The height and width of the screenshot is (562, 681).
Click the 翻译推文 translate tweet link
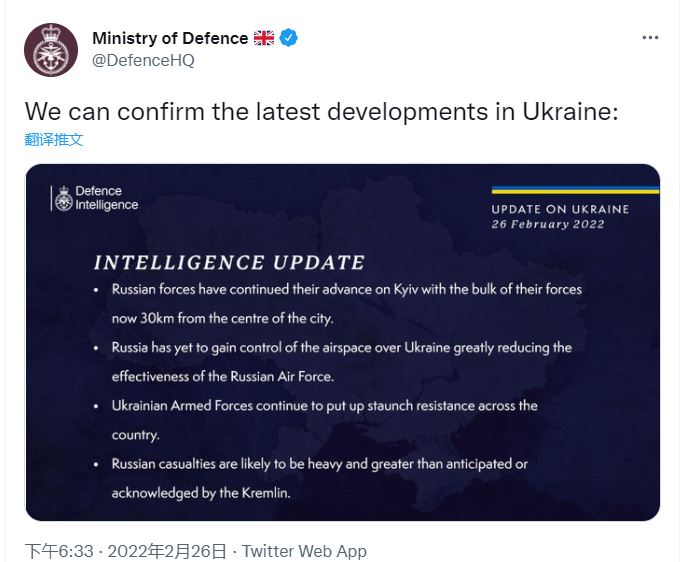54,139
